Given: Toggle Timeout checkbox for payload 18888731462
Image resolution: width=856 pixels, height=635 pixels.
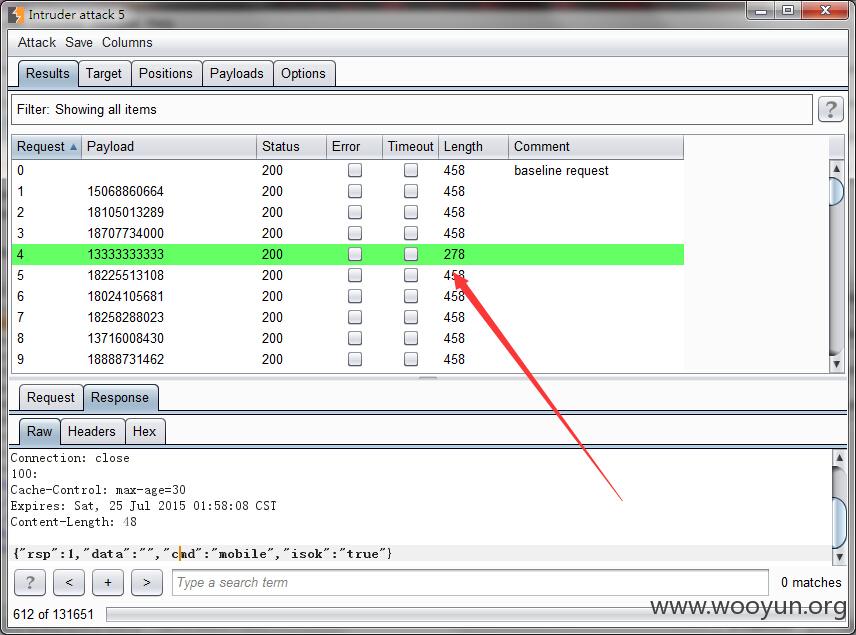Looking at the screenshot, I should click(x=411, y=359).
